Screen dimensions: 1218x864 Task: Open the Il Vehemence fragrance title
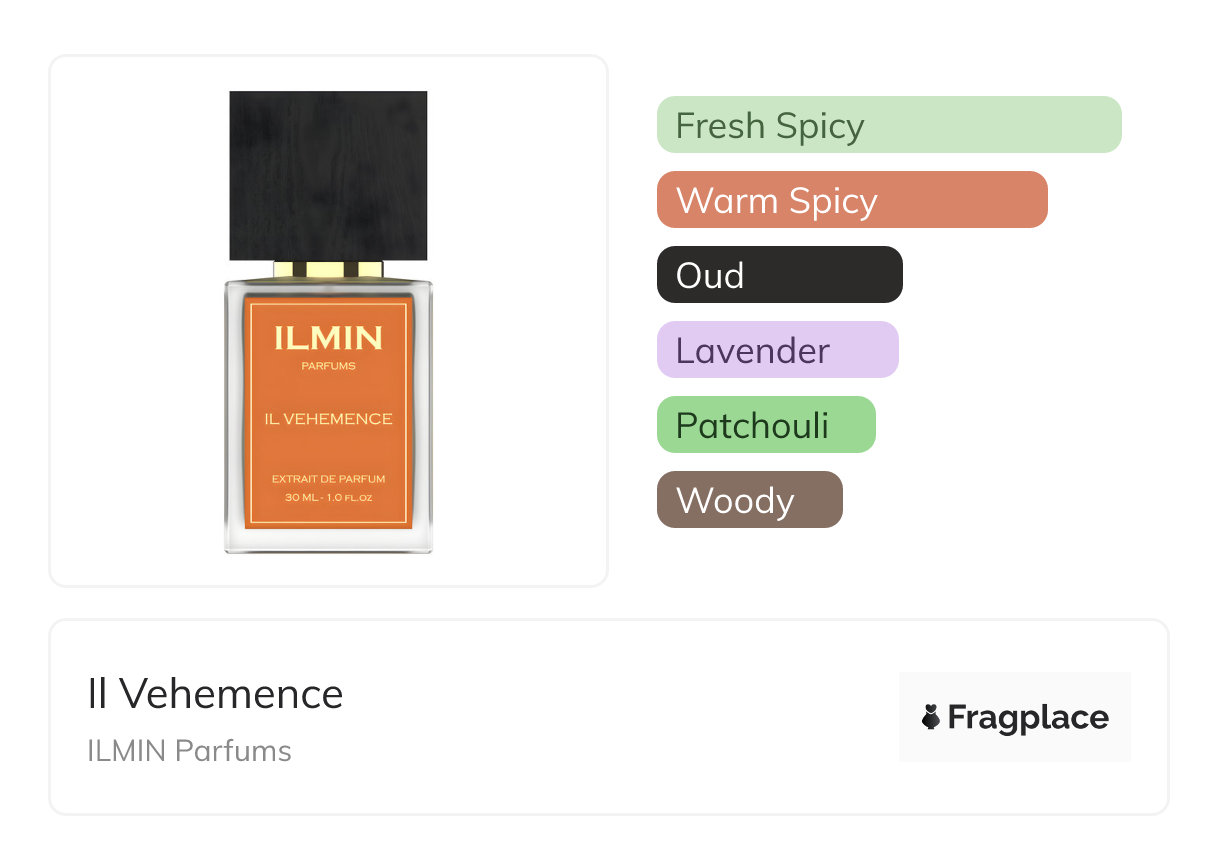[x=215, y=693]
